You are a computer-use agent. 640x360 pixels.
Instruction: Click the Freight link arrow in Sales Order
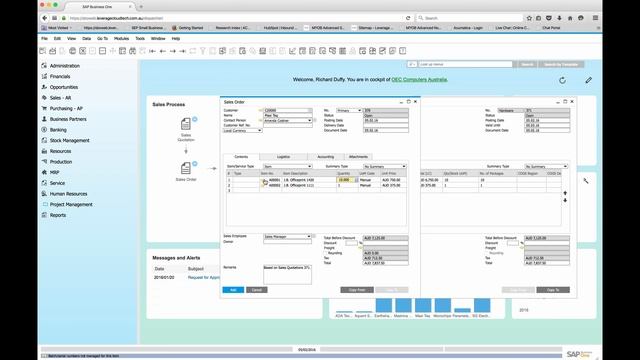pos(360,248)
